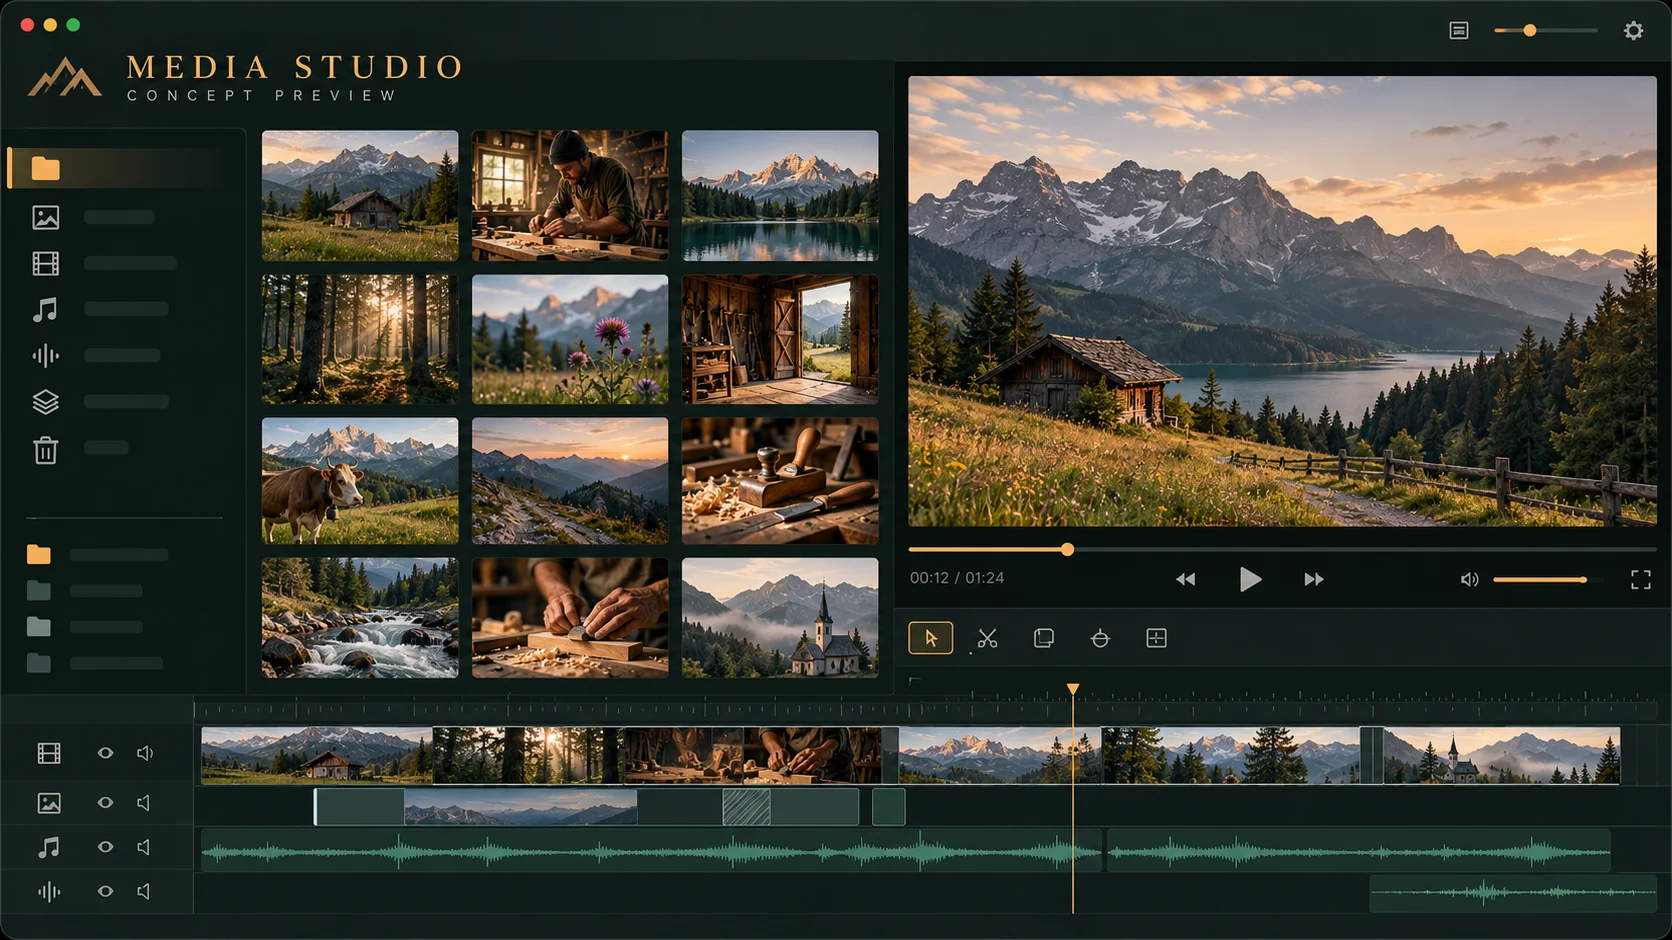Mute the video track speaker
Viewport: 1672px width, 940px height.
[145, 753]
